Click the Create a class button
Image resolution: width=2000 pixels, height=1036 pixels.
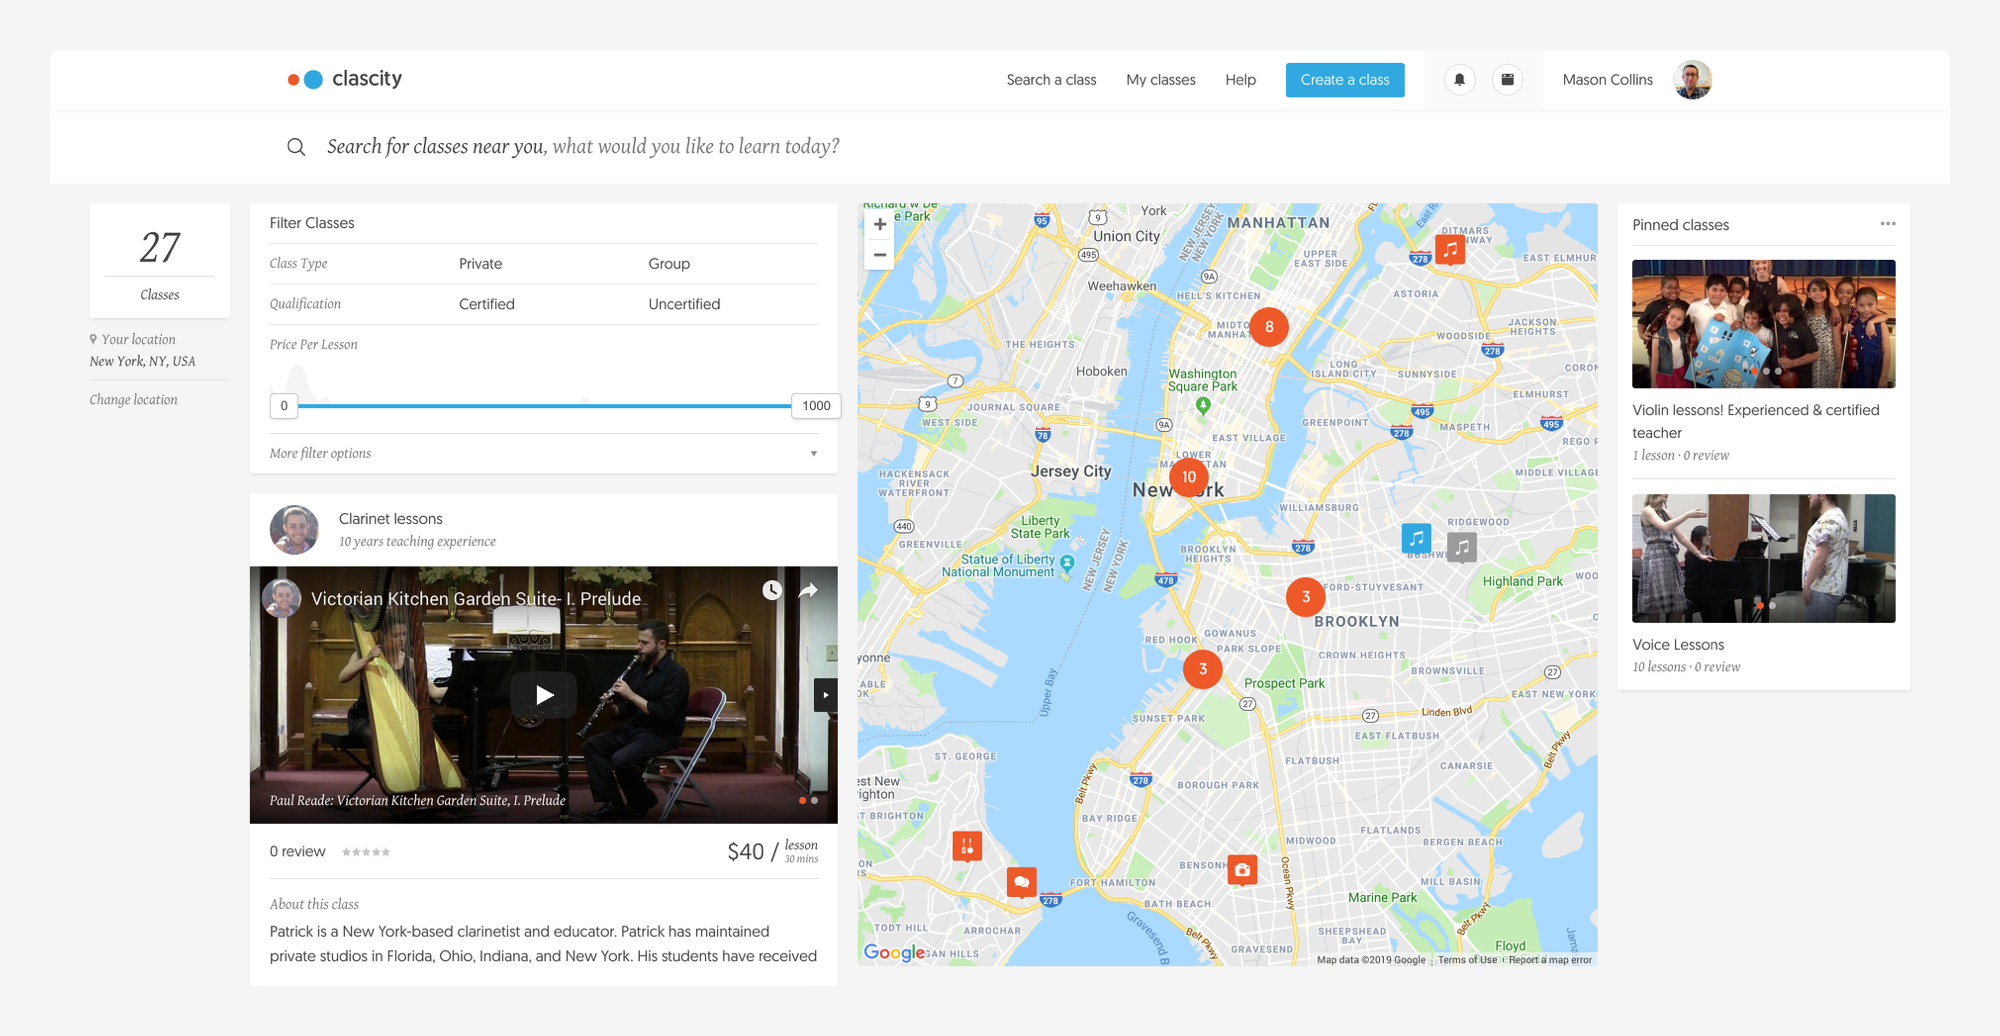coord(1344,80)
